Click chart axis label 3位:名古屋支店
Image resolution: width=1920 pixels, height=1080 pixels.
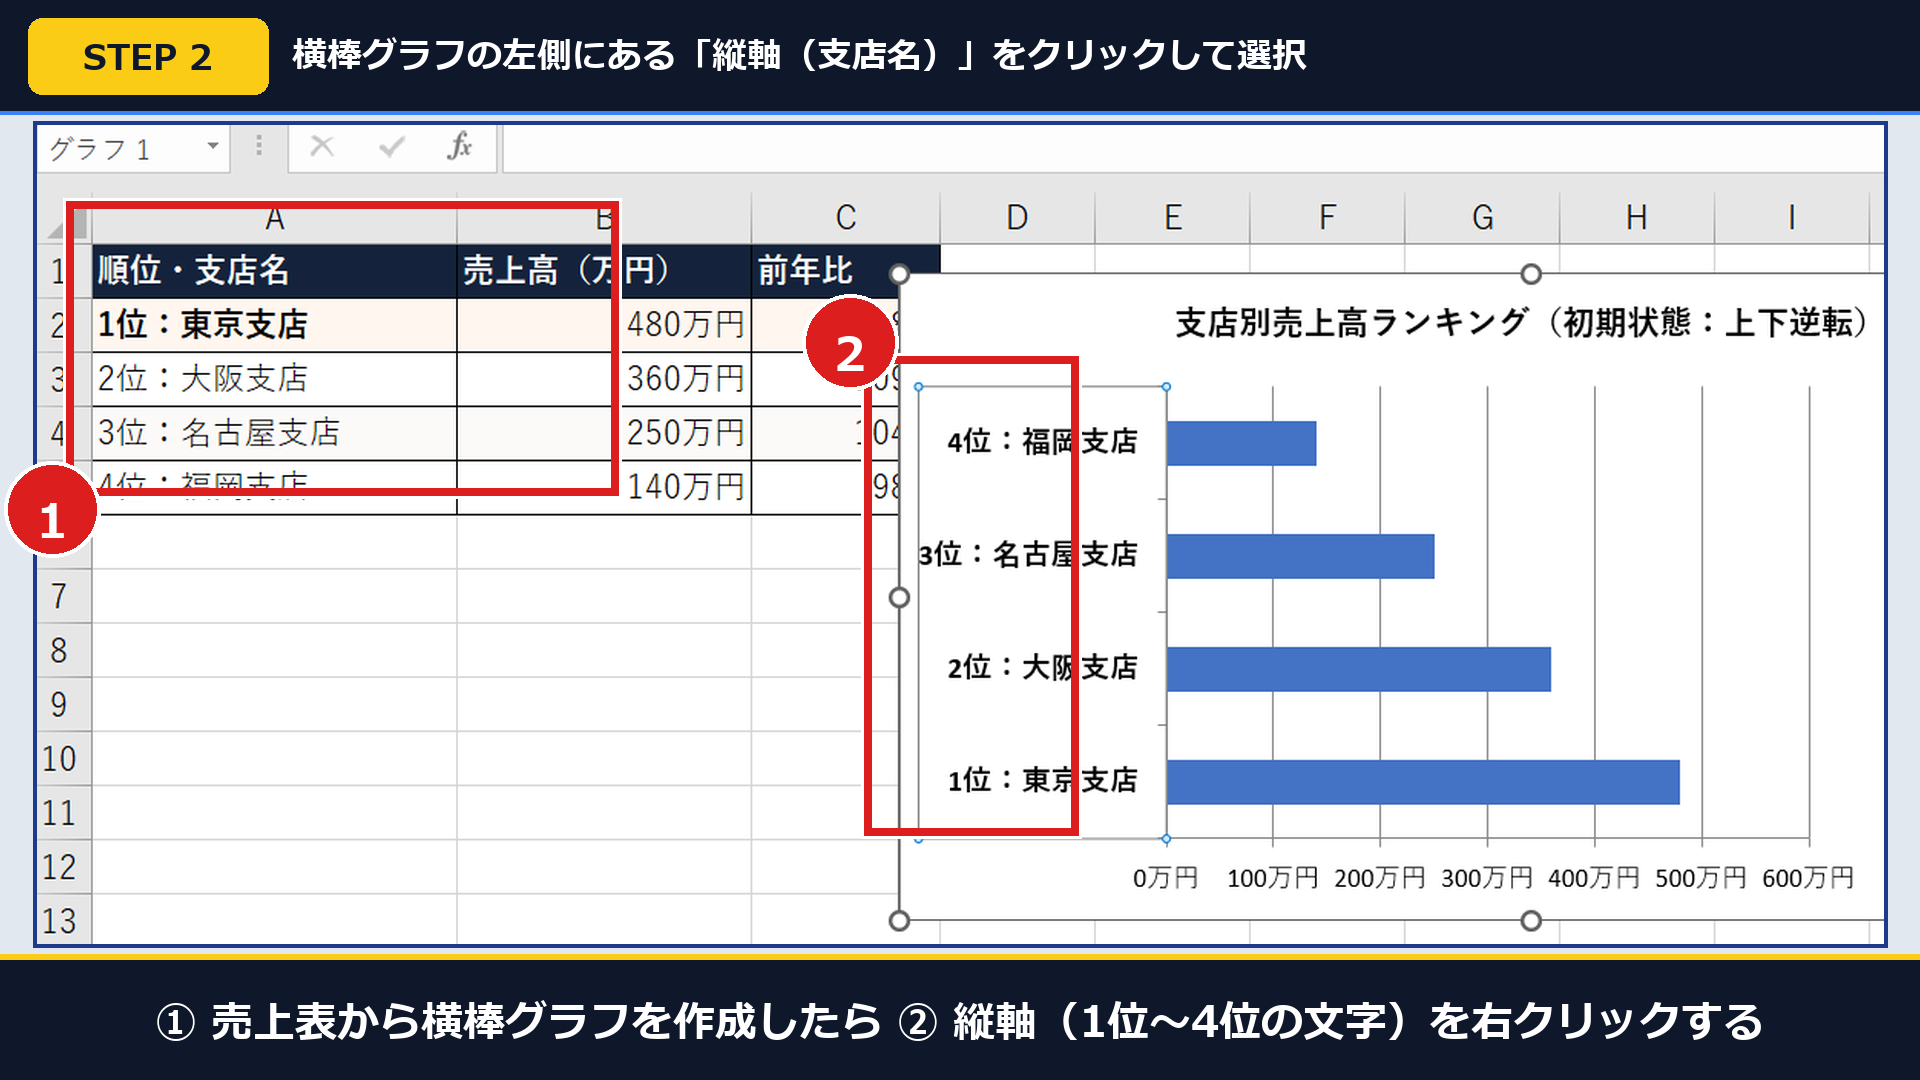(x=1028, y=554)
